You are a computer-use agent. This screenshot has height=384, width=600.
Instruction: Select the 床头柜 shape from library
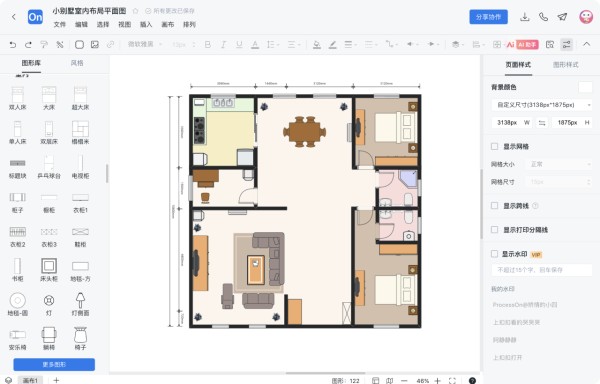49,270
